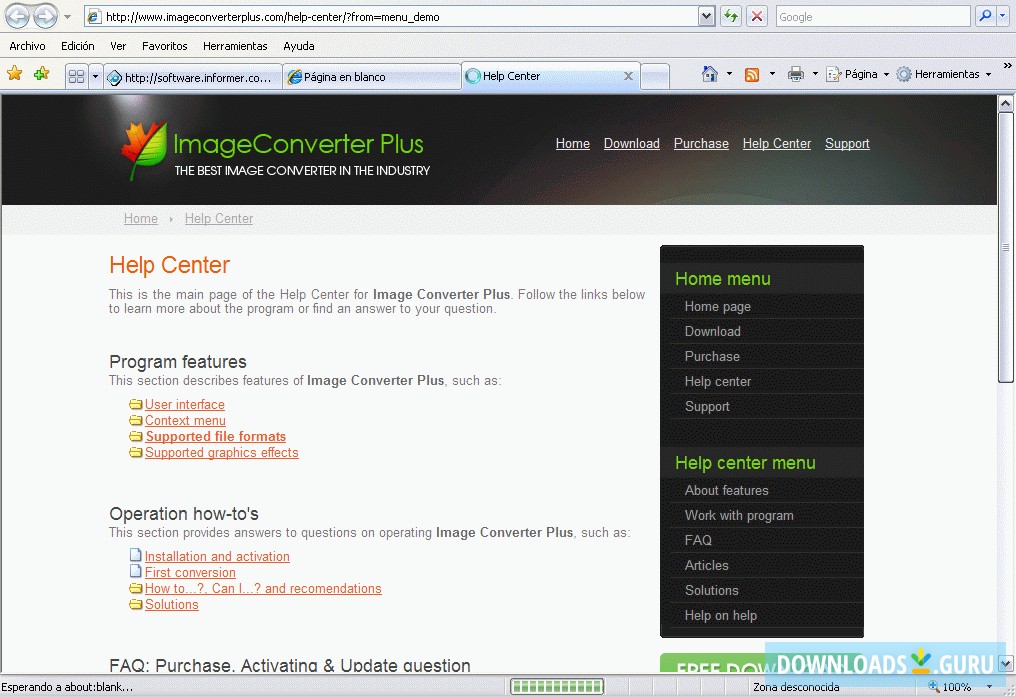1016x697 pixels.
Task: Click the Home icon in the toolbar
Action: [x=710, y=74]
